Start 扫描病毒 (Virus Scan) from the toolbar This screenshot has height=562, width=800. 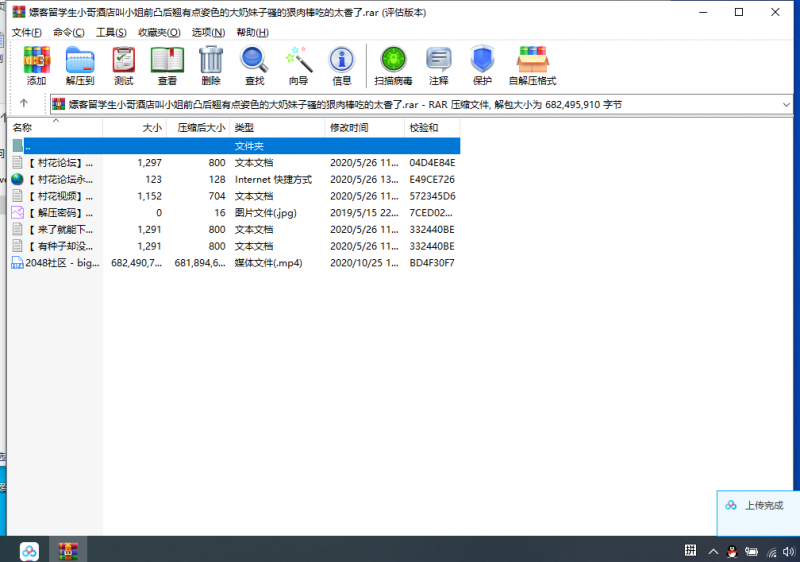[x=391, y=65]
